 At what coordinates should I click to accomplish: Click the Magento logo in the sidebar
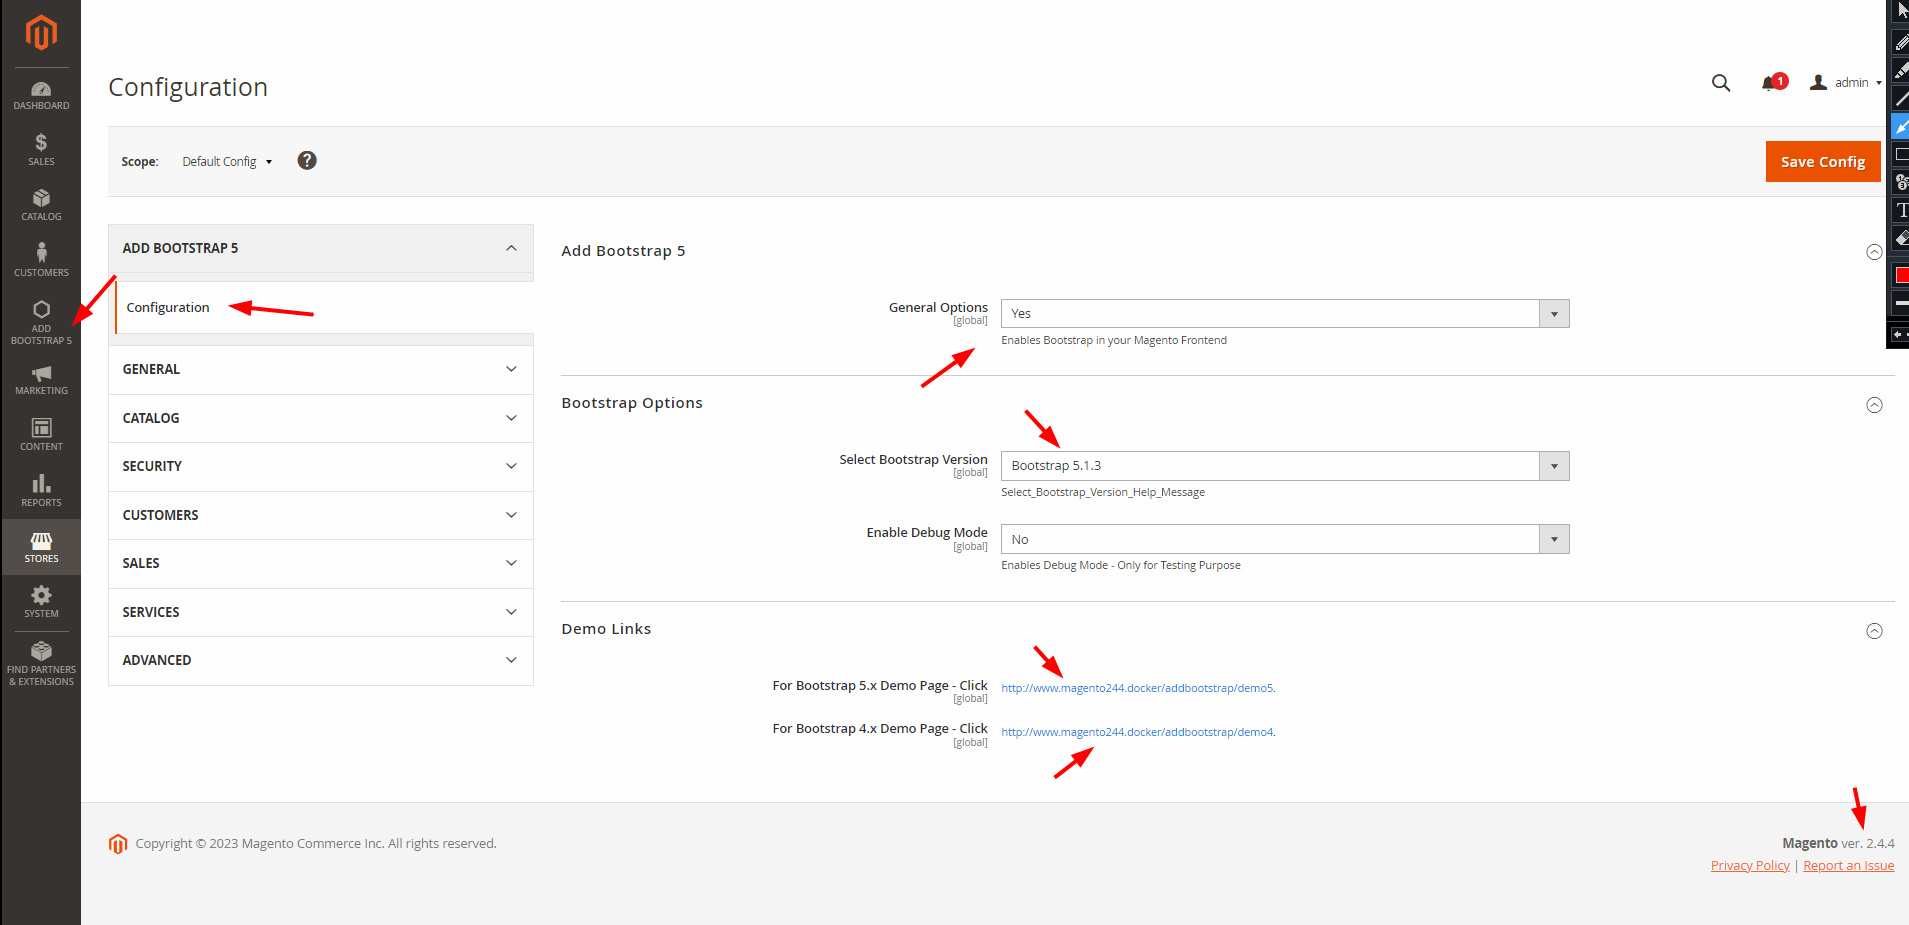tap(41, 33)
